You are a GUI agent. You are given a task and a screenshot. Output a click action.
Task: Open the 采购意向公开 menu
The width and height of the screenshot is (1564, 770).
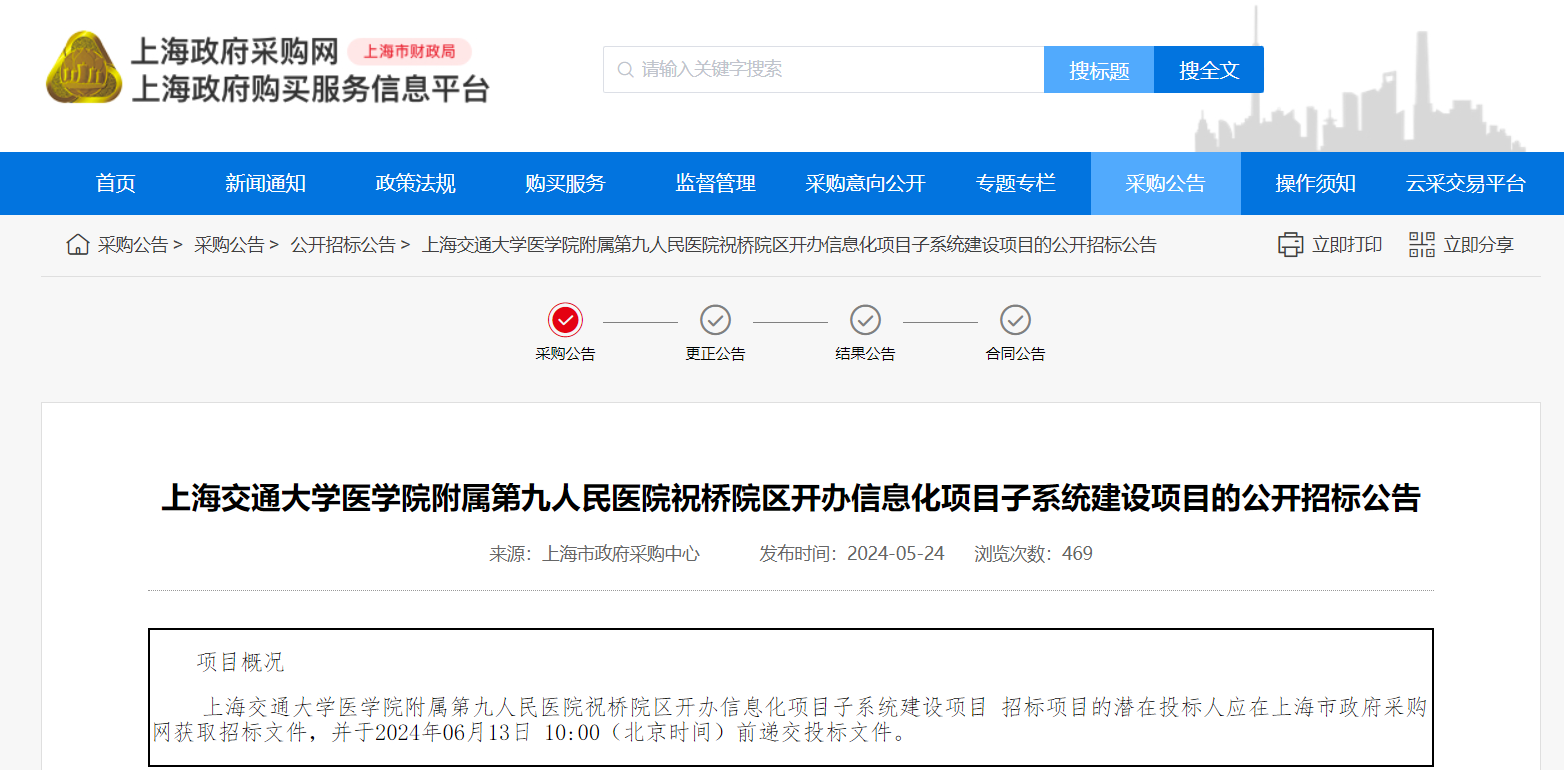click(x=864, y=183)
